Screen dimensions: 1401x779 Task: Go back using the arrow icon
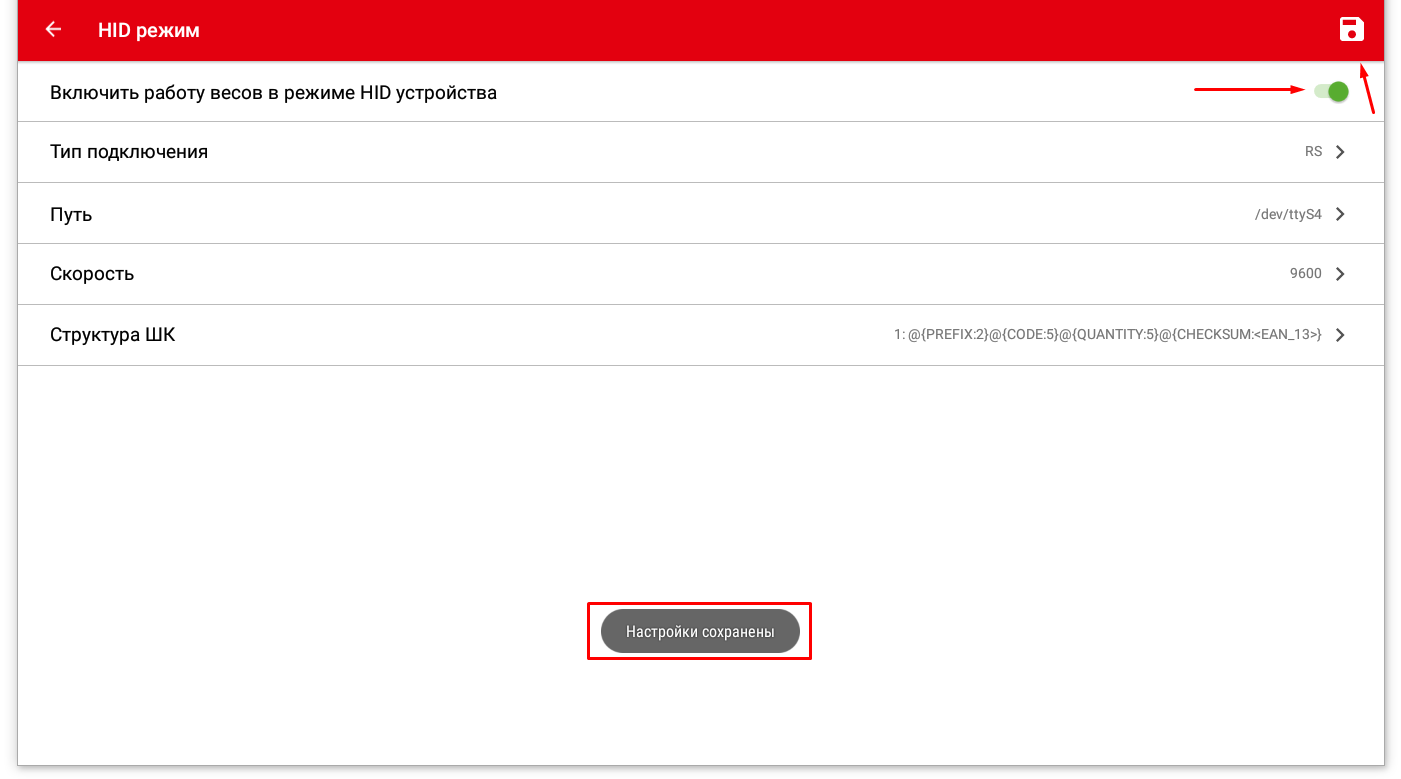pos(54,30)
